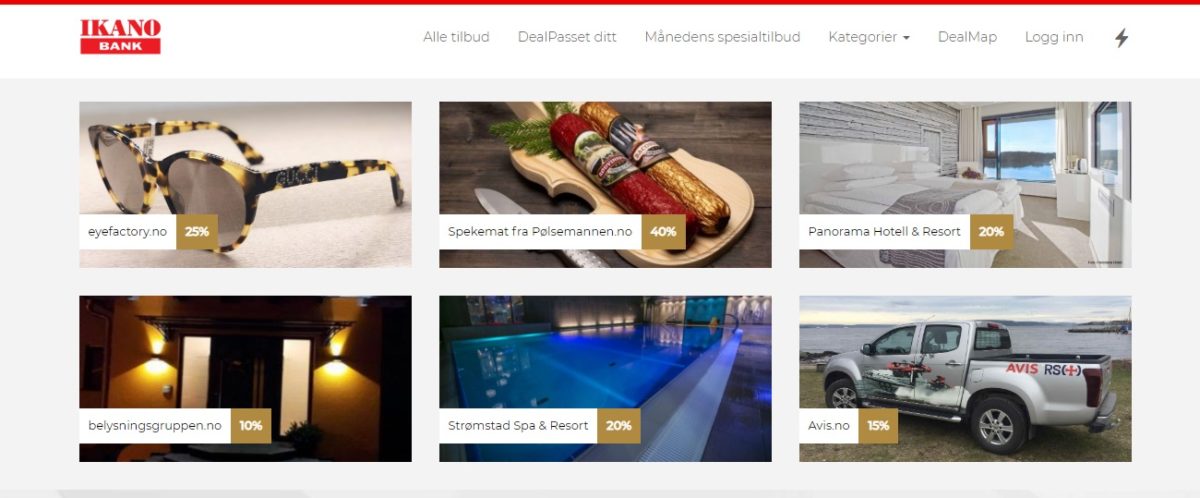Open the belysningsgruppen.no offer
Screen dimensions: 1200x498
pos(155,425)
